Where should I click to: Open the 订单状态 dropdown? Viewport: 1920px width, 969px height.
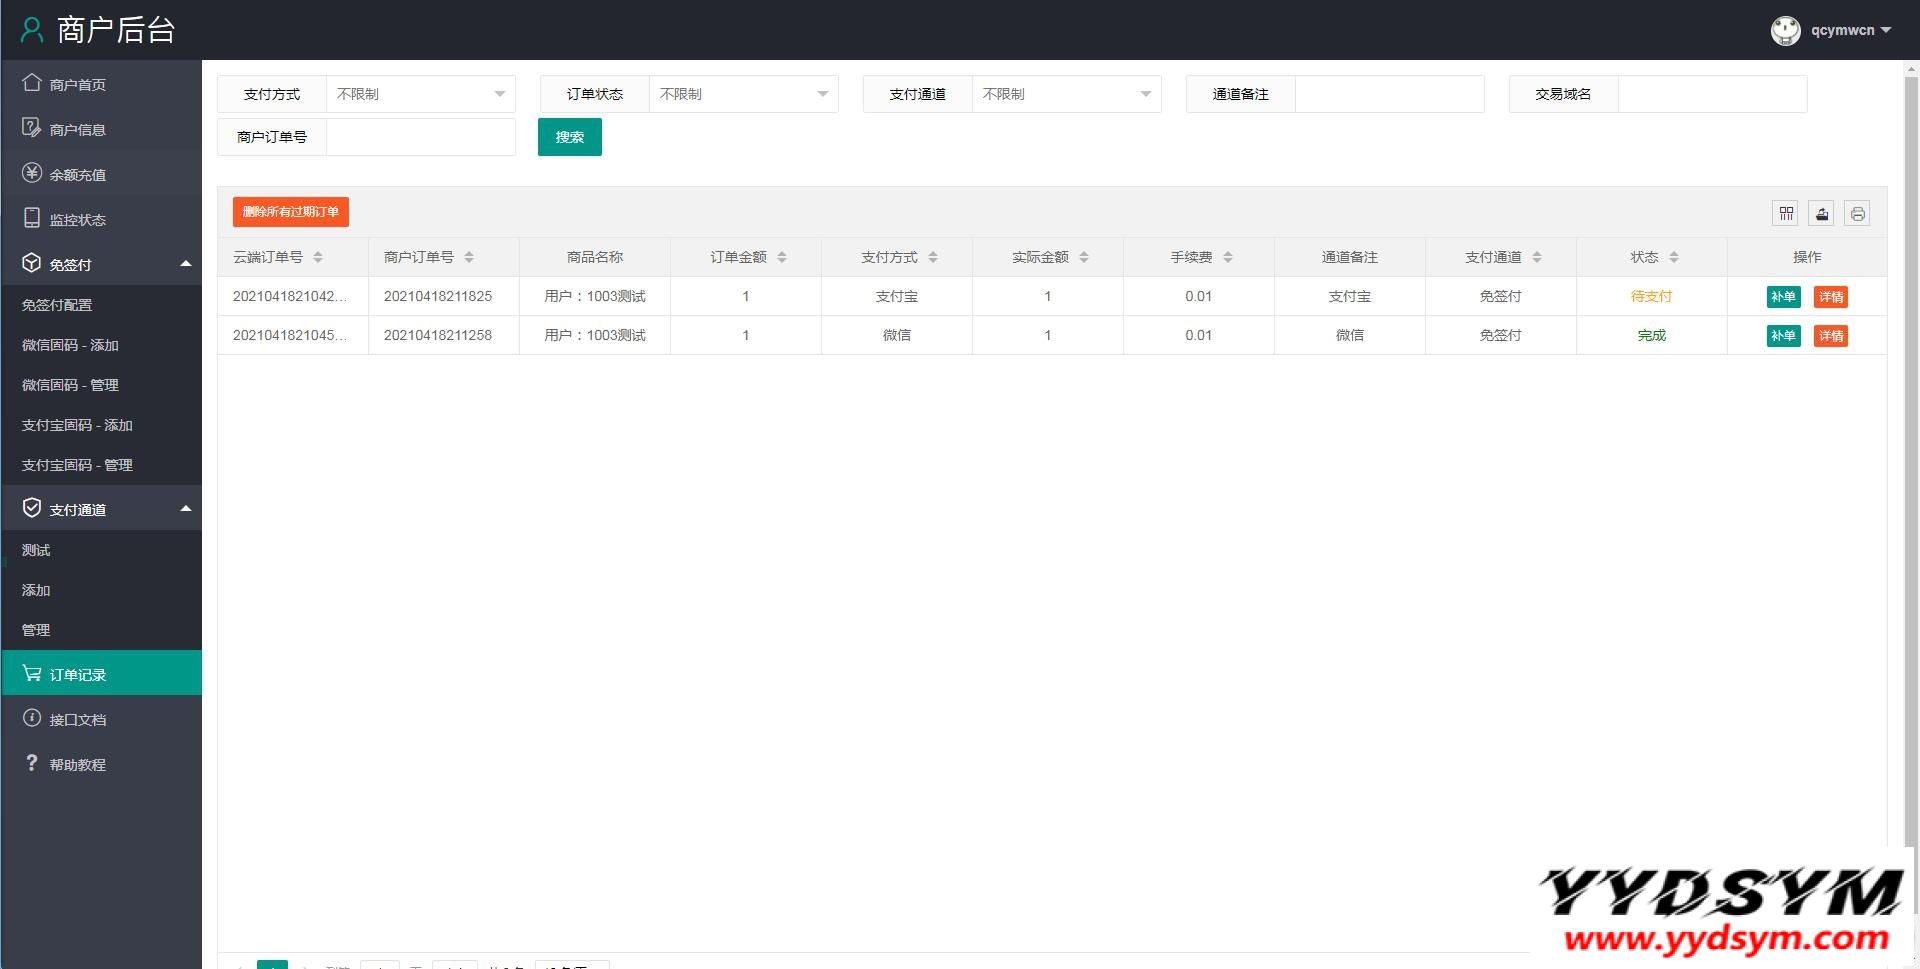[x=743, y=94]
